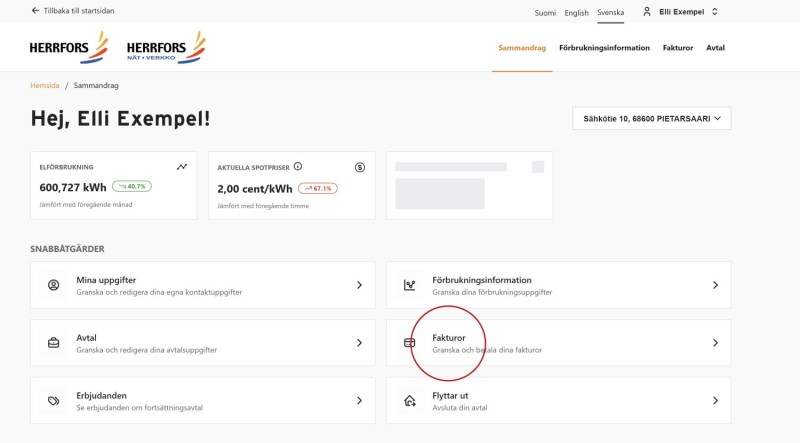800x443 pixels.
Task: Click the green 40.7% change badge
Action: coord(132,186)
